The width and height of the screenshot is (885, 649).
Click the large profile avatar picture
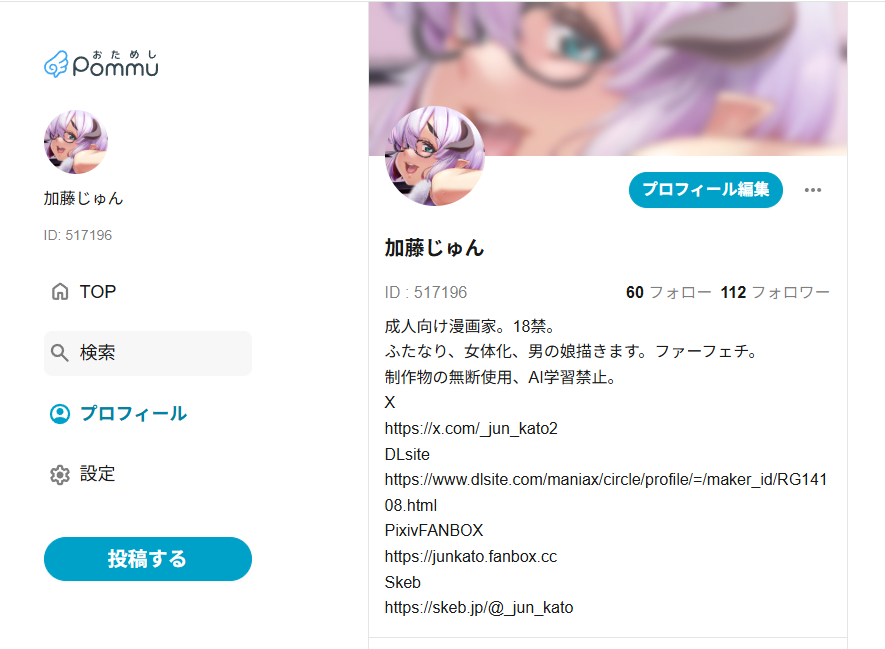(x=435, y=156)
